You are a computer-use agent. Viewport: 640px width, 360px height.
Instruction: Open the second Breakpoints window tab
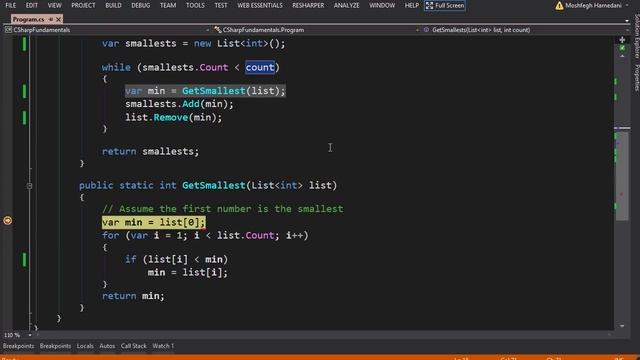[55, 346]
